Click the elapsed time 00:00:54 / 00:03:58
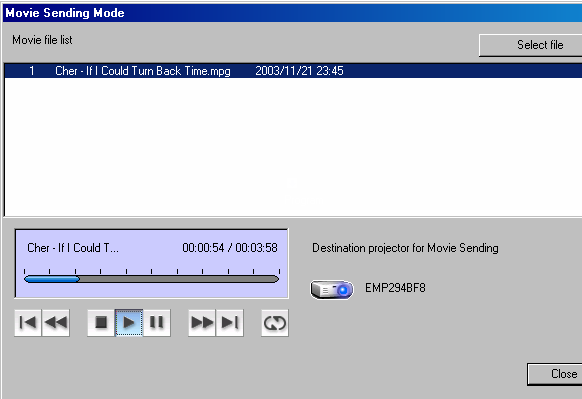The height and width of the screenshot is (399, 582). (x=230, y=248)
